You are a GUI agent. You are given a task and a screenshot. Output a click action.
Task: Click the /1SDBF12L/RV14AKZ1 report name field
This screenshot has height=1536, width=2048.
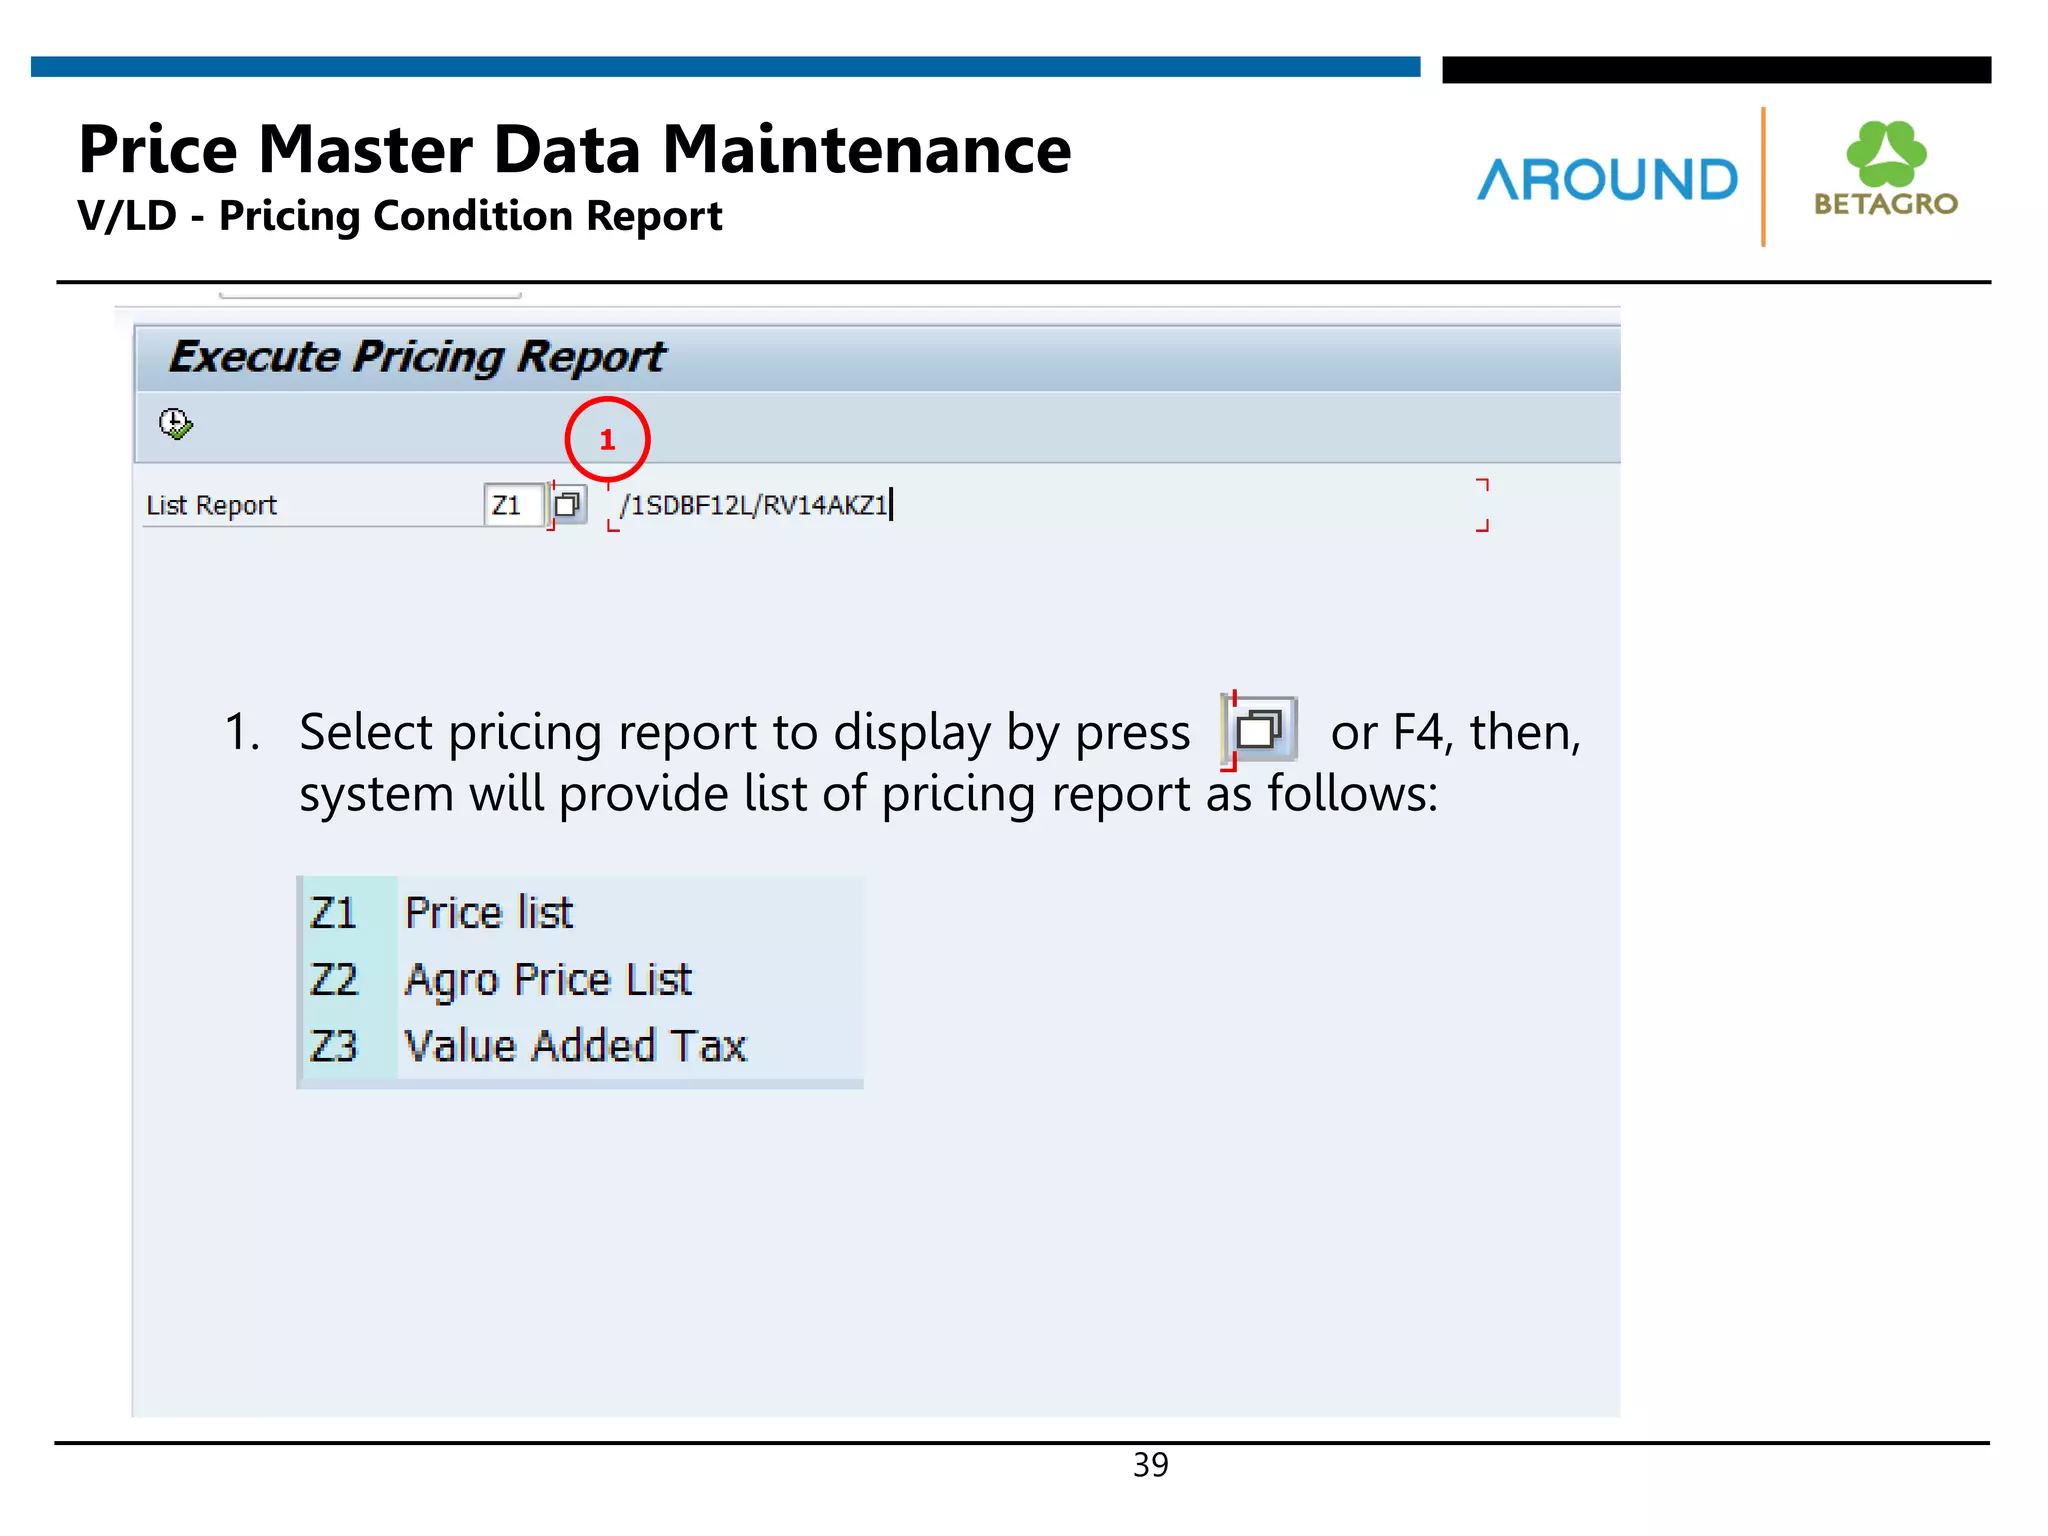point(754,505)
